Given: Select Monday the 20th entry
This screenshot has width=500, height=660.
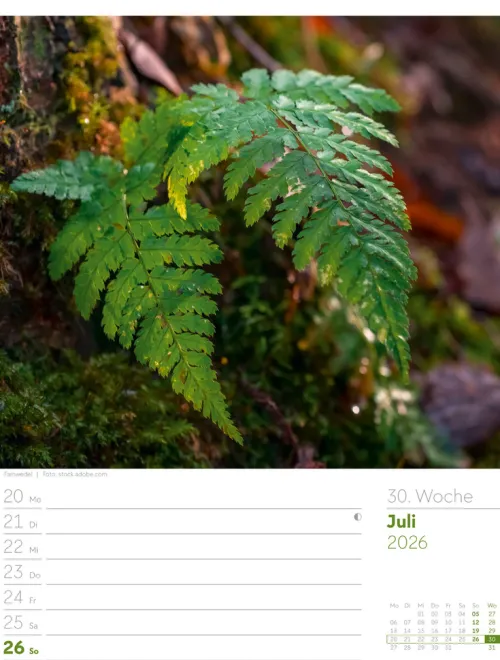Looking at the screenshot, I should tap(182, 496).
